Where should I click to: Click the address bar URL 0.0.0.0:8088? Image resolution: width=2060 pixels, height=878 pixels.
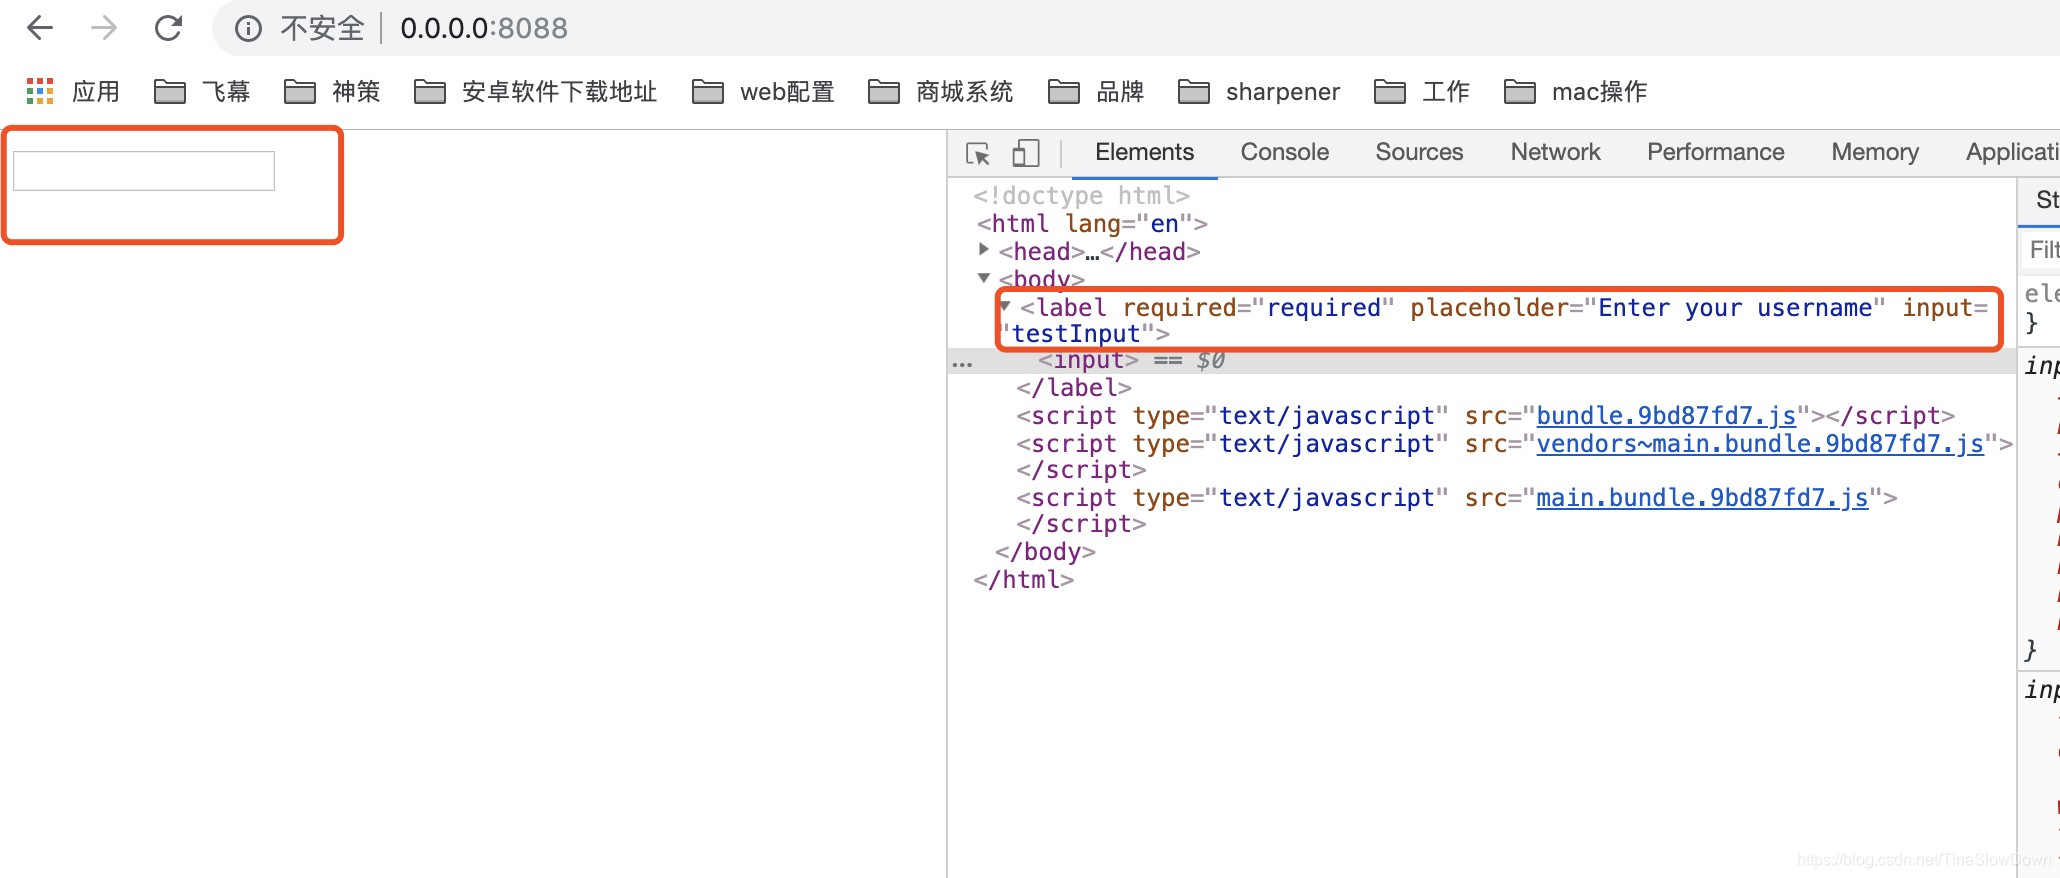point(484,28)
